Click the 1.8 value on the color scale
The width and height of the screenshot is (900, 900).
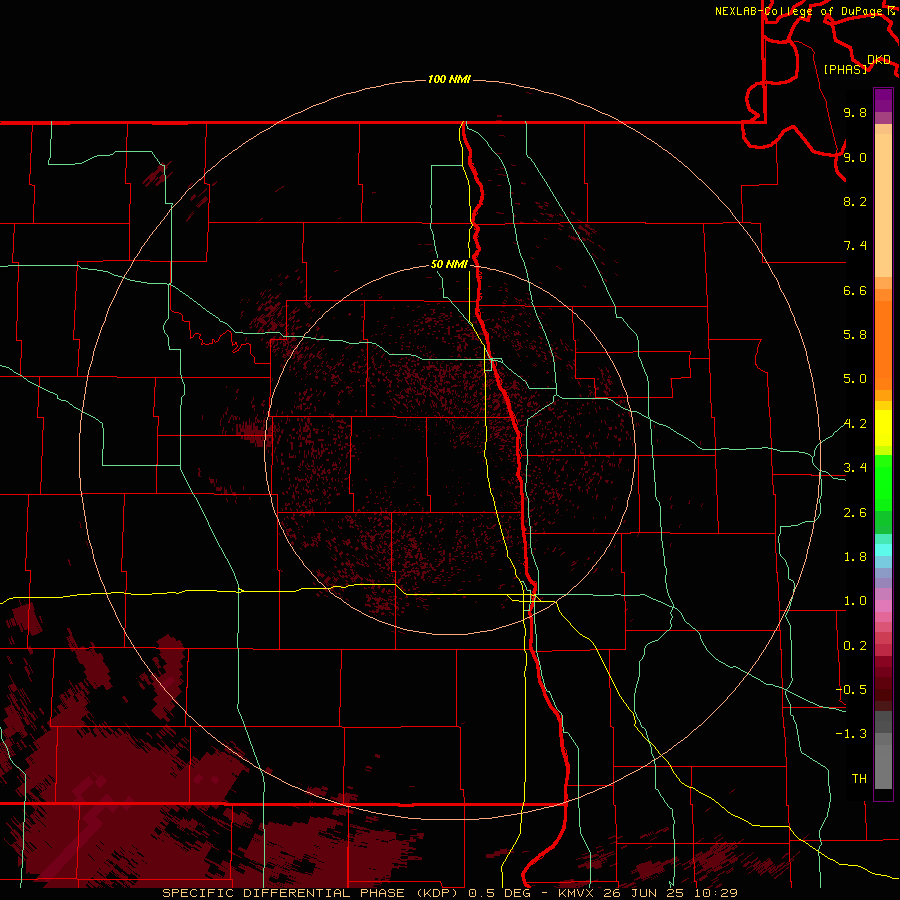855,557
